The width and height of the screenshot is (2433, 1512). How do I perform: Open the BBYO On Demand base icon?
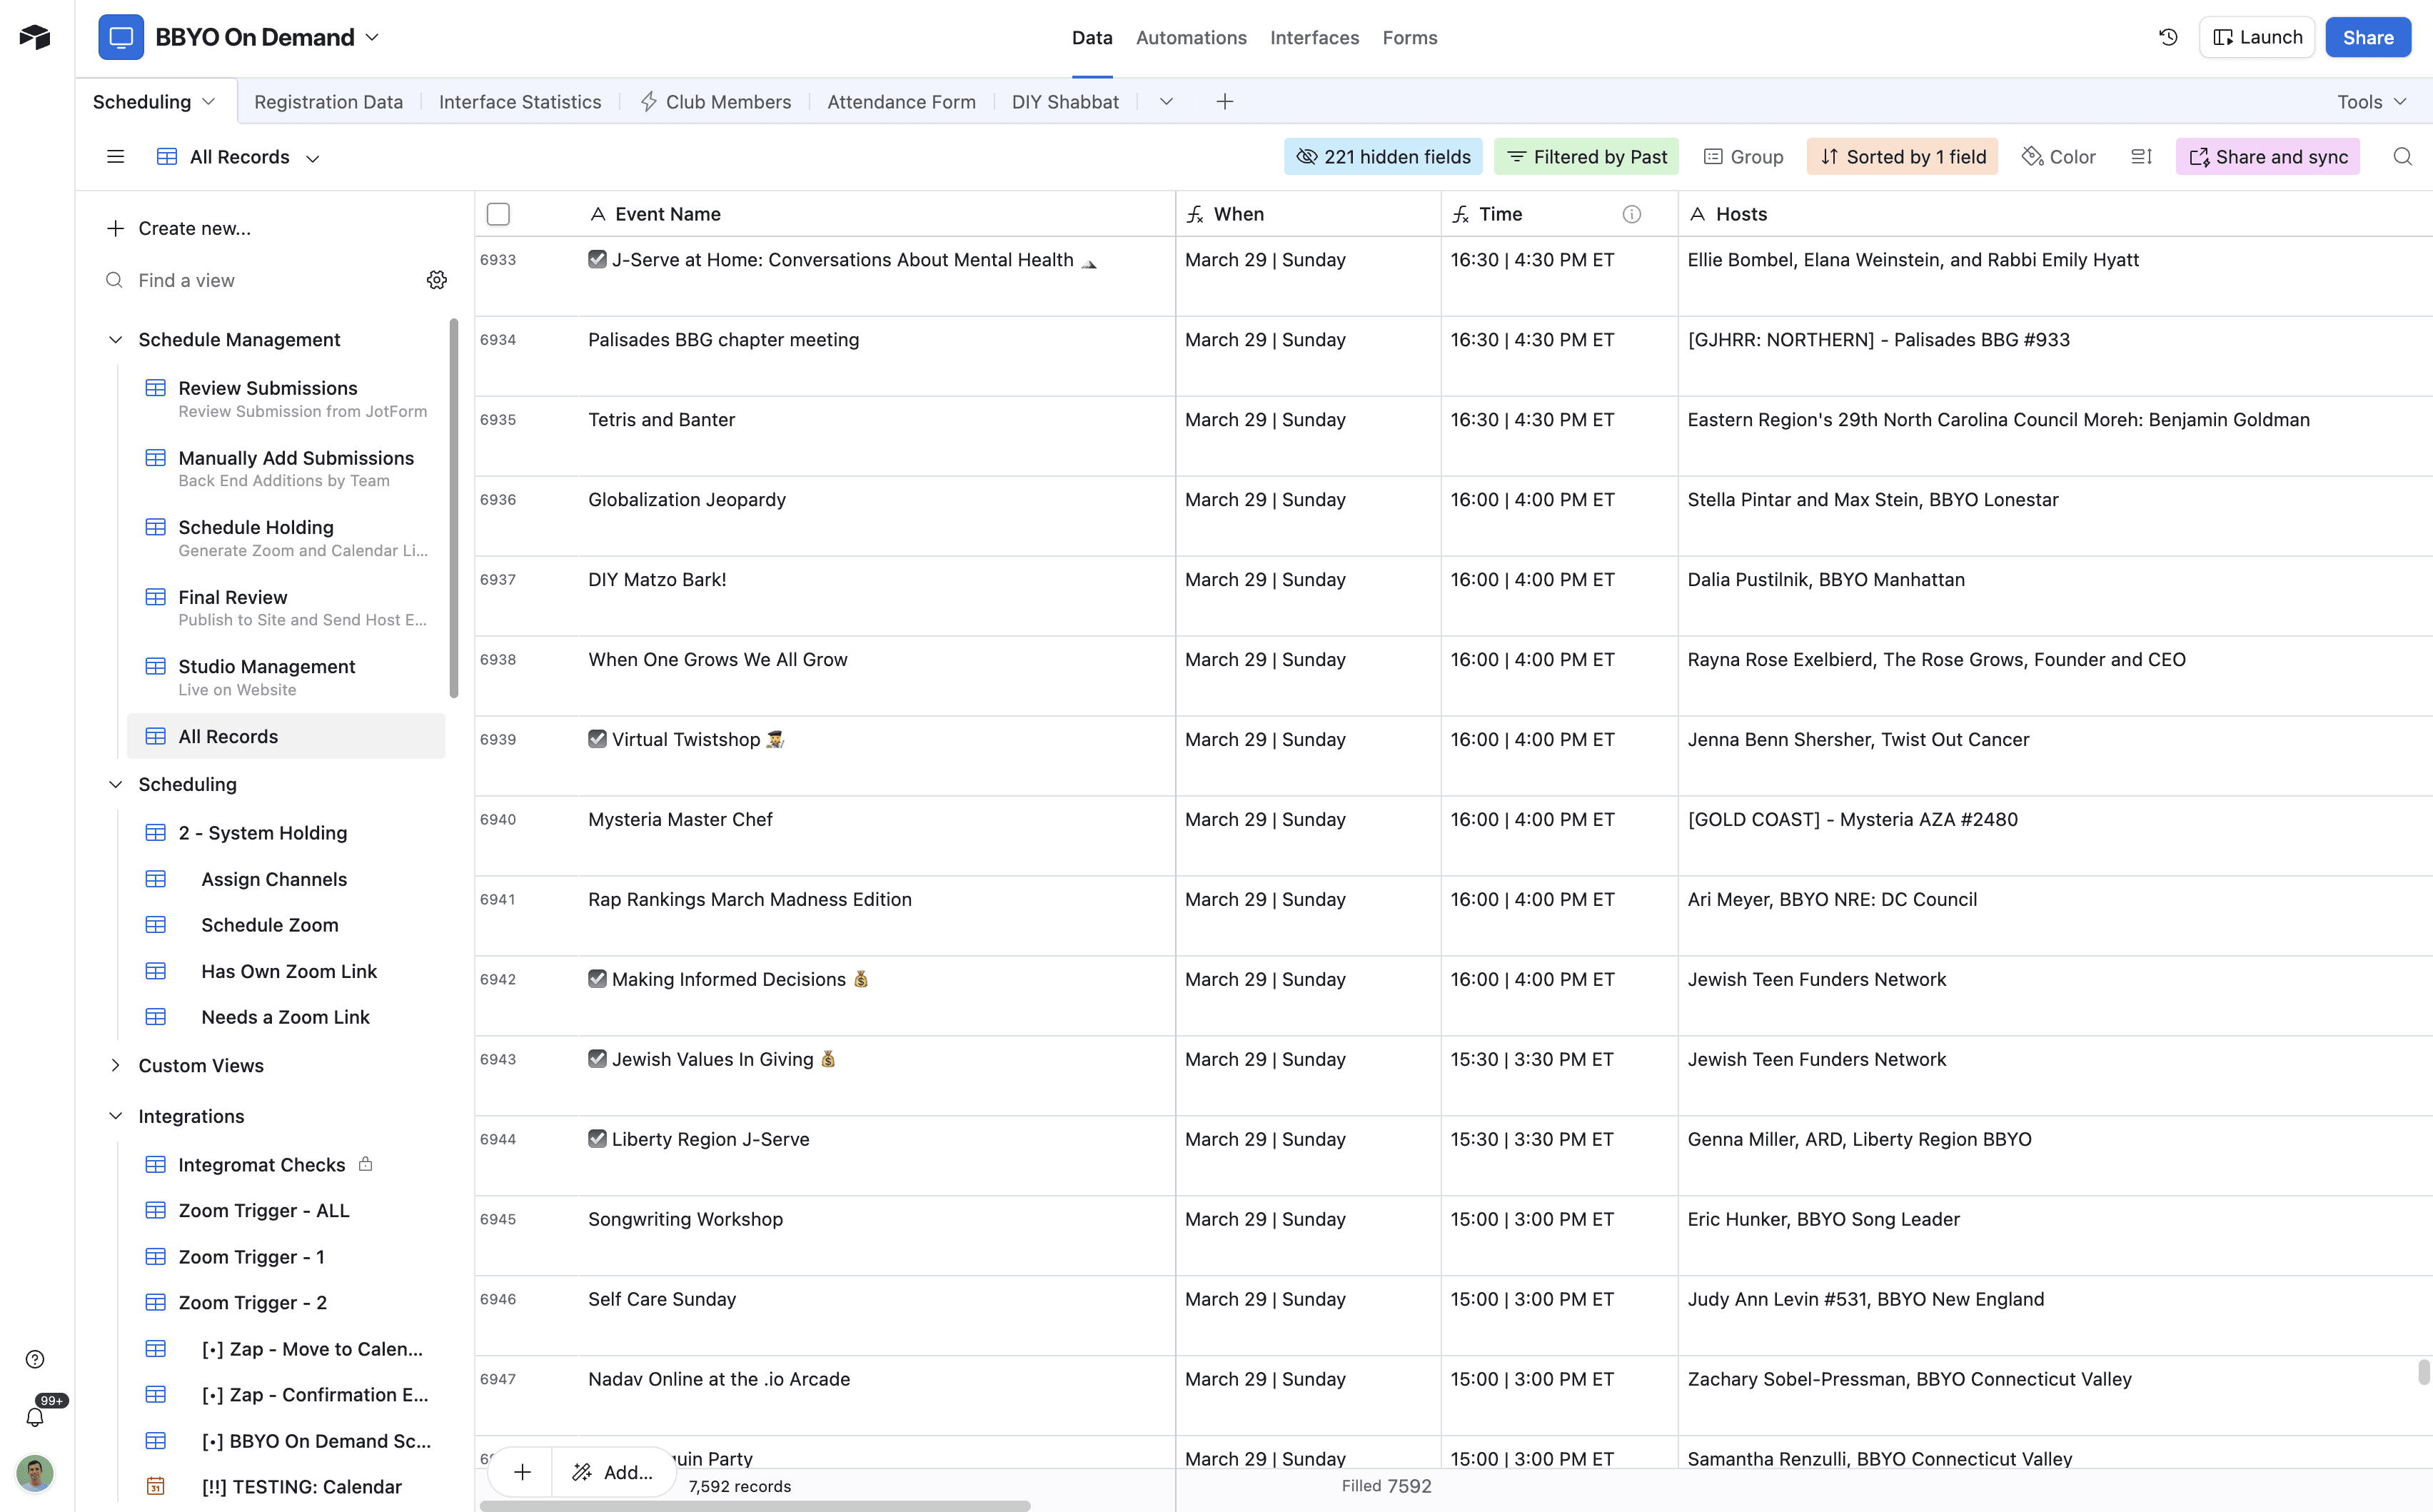(x=121, y=37)
